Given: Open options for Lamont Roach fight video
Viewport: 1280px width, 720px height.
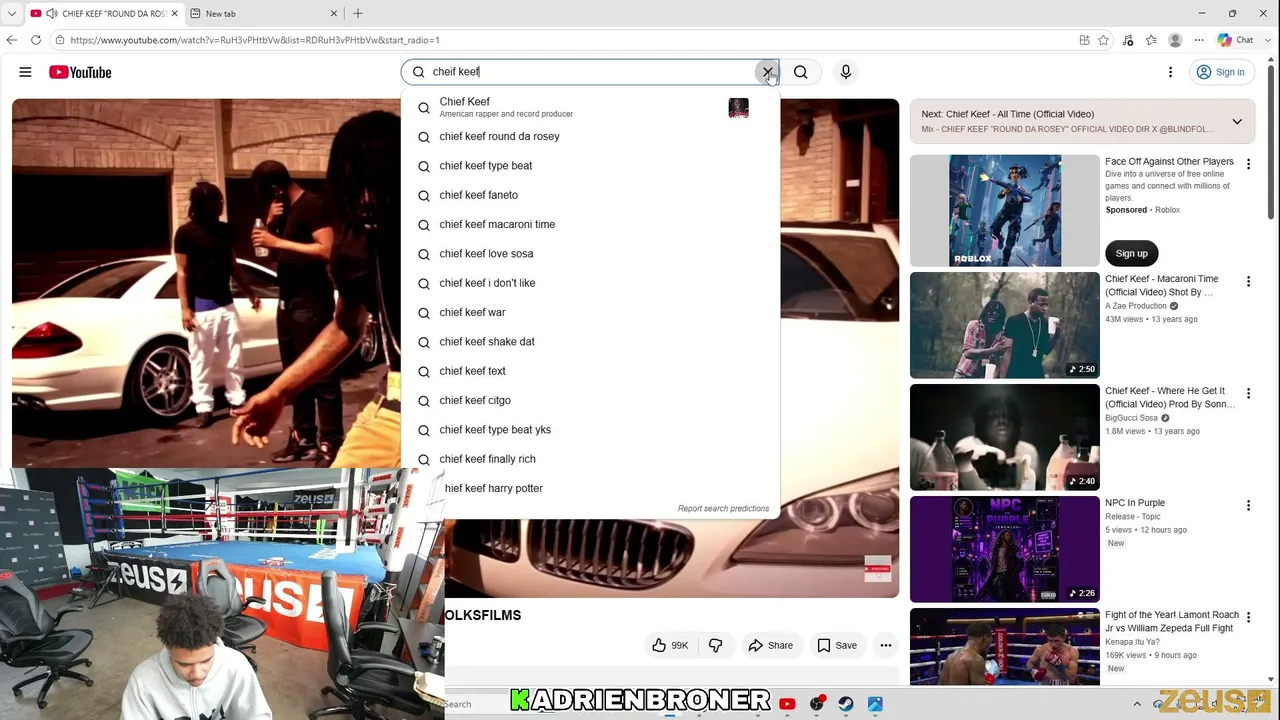Looking at the screenshot, I should (1248, 618).
